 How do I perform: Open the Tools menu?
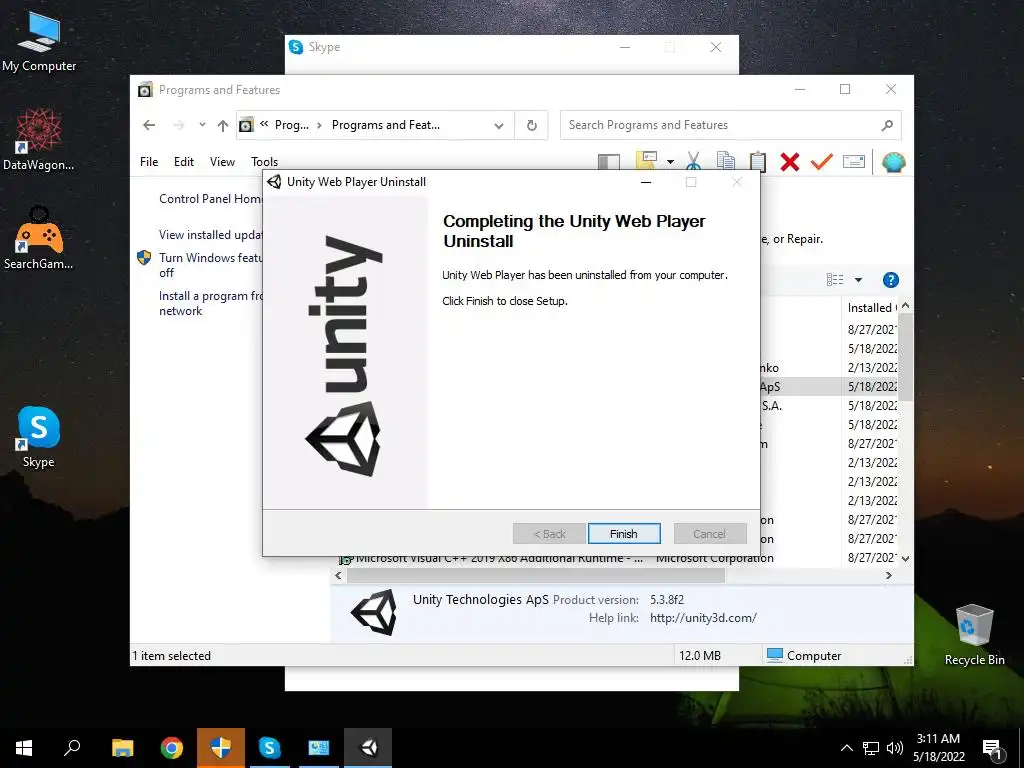pyautogui.click(x=264, y=161)
